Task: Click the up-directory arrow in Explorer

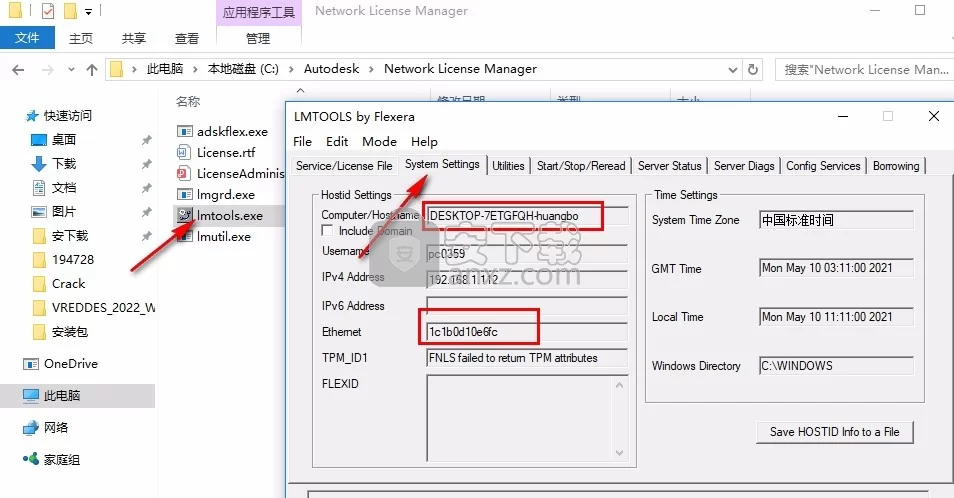Action: (x=92, y=70)
